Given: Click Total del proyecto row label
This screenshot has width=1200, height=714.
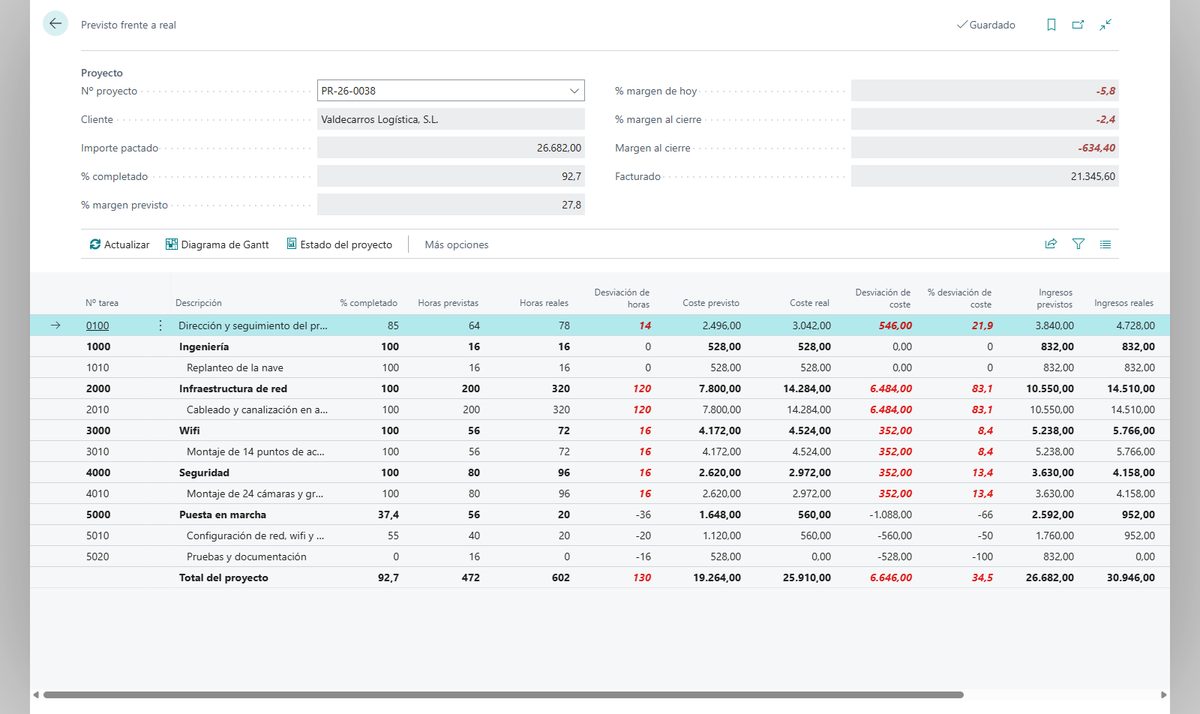Looking at the screenshot, I should [223, 578].
